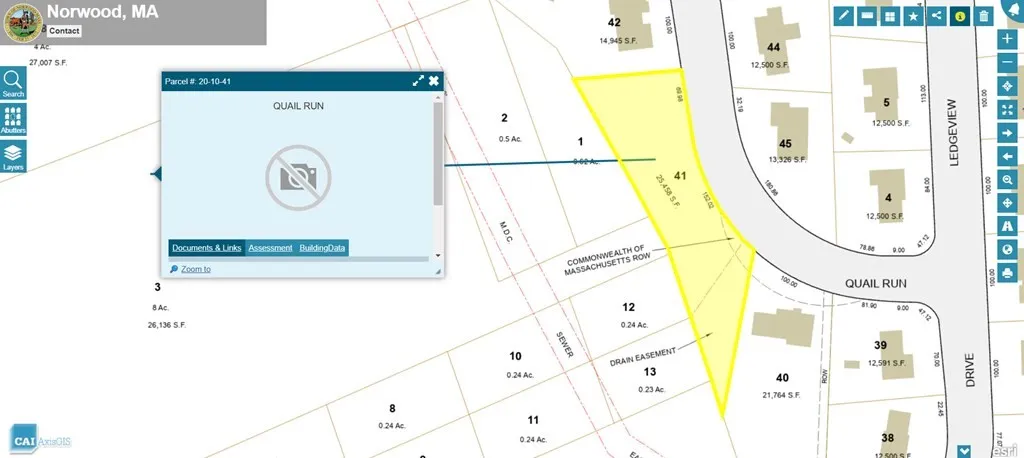The width and height of the screenshot is (1024, 458).
Task: Select the pencil draw tool
Action: coord(843,15)
